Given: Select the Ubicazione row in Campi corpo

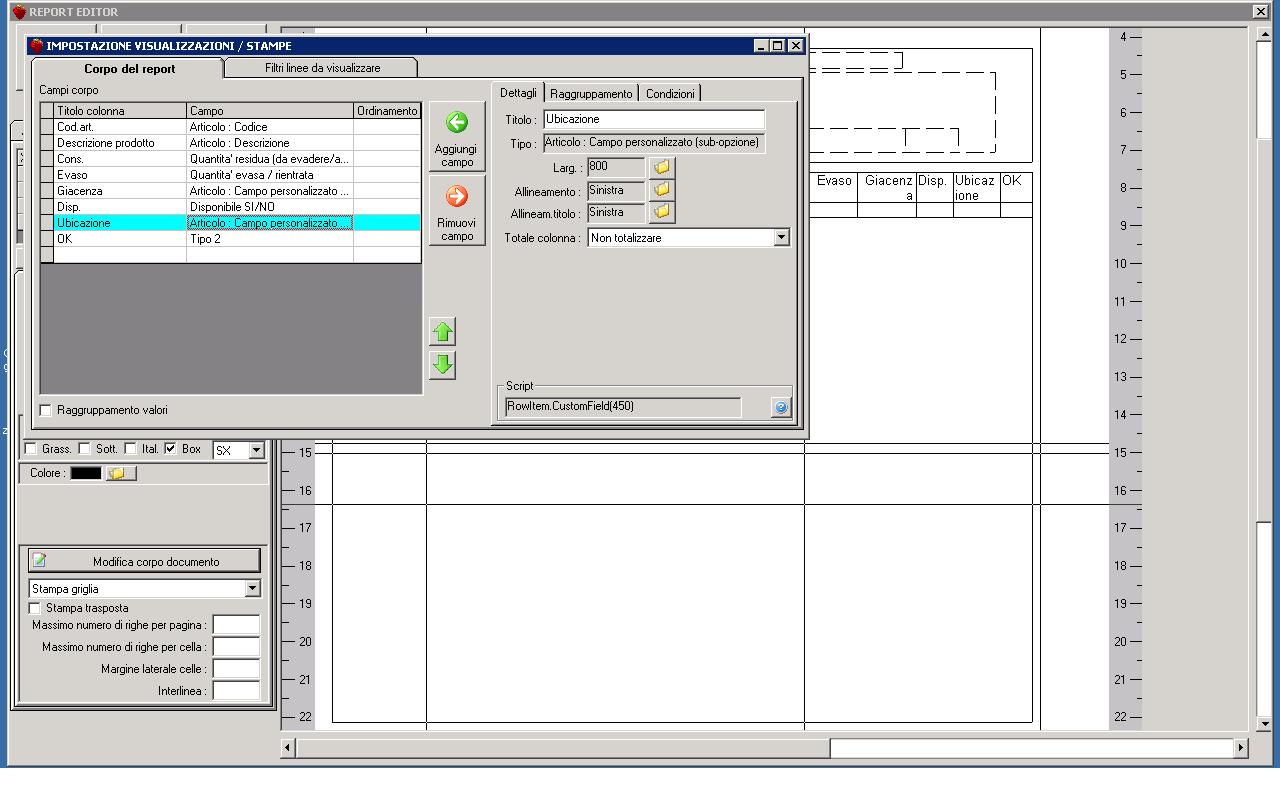Looking at the screenshot, I should 230,223.
